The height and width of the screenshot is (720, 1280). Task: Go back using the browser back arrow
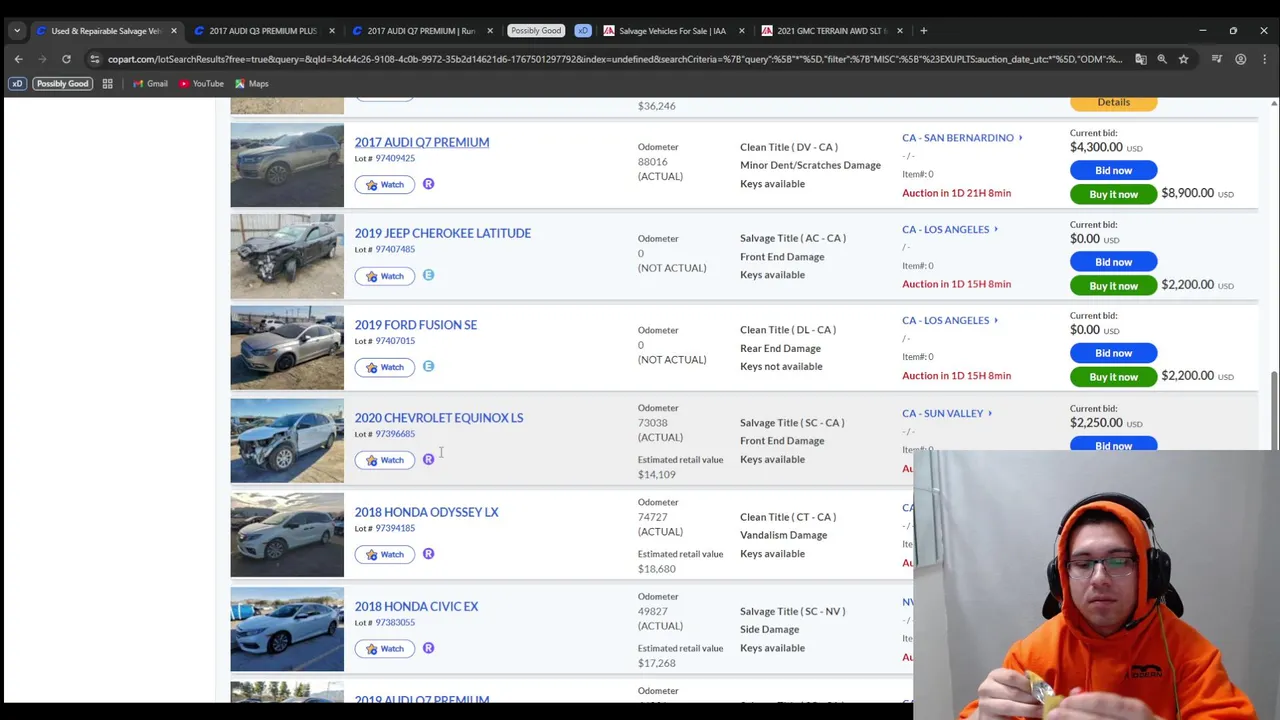[x=18, y=59]
